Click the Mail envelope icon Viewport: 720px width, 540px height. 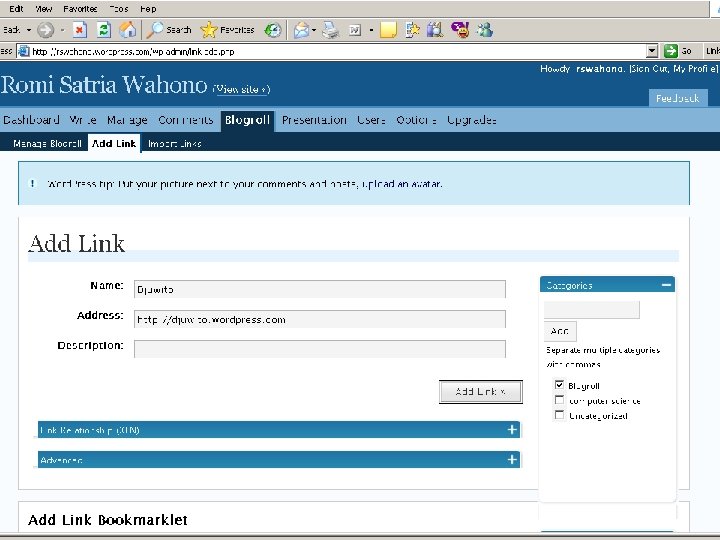(301, 30)
